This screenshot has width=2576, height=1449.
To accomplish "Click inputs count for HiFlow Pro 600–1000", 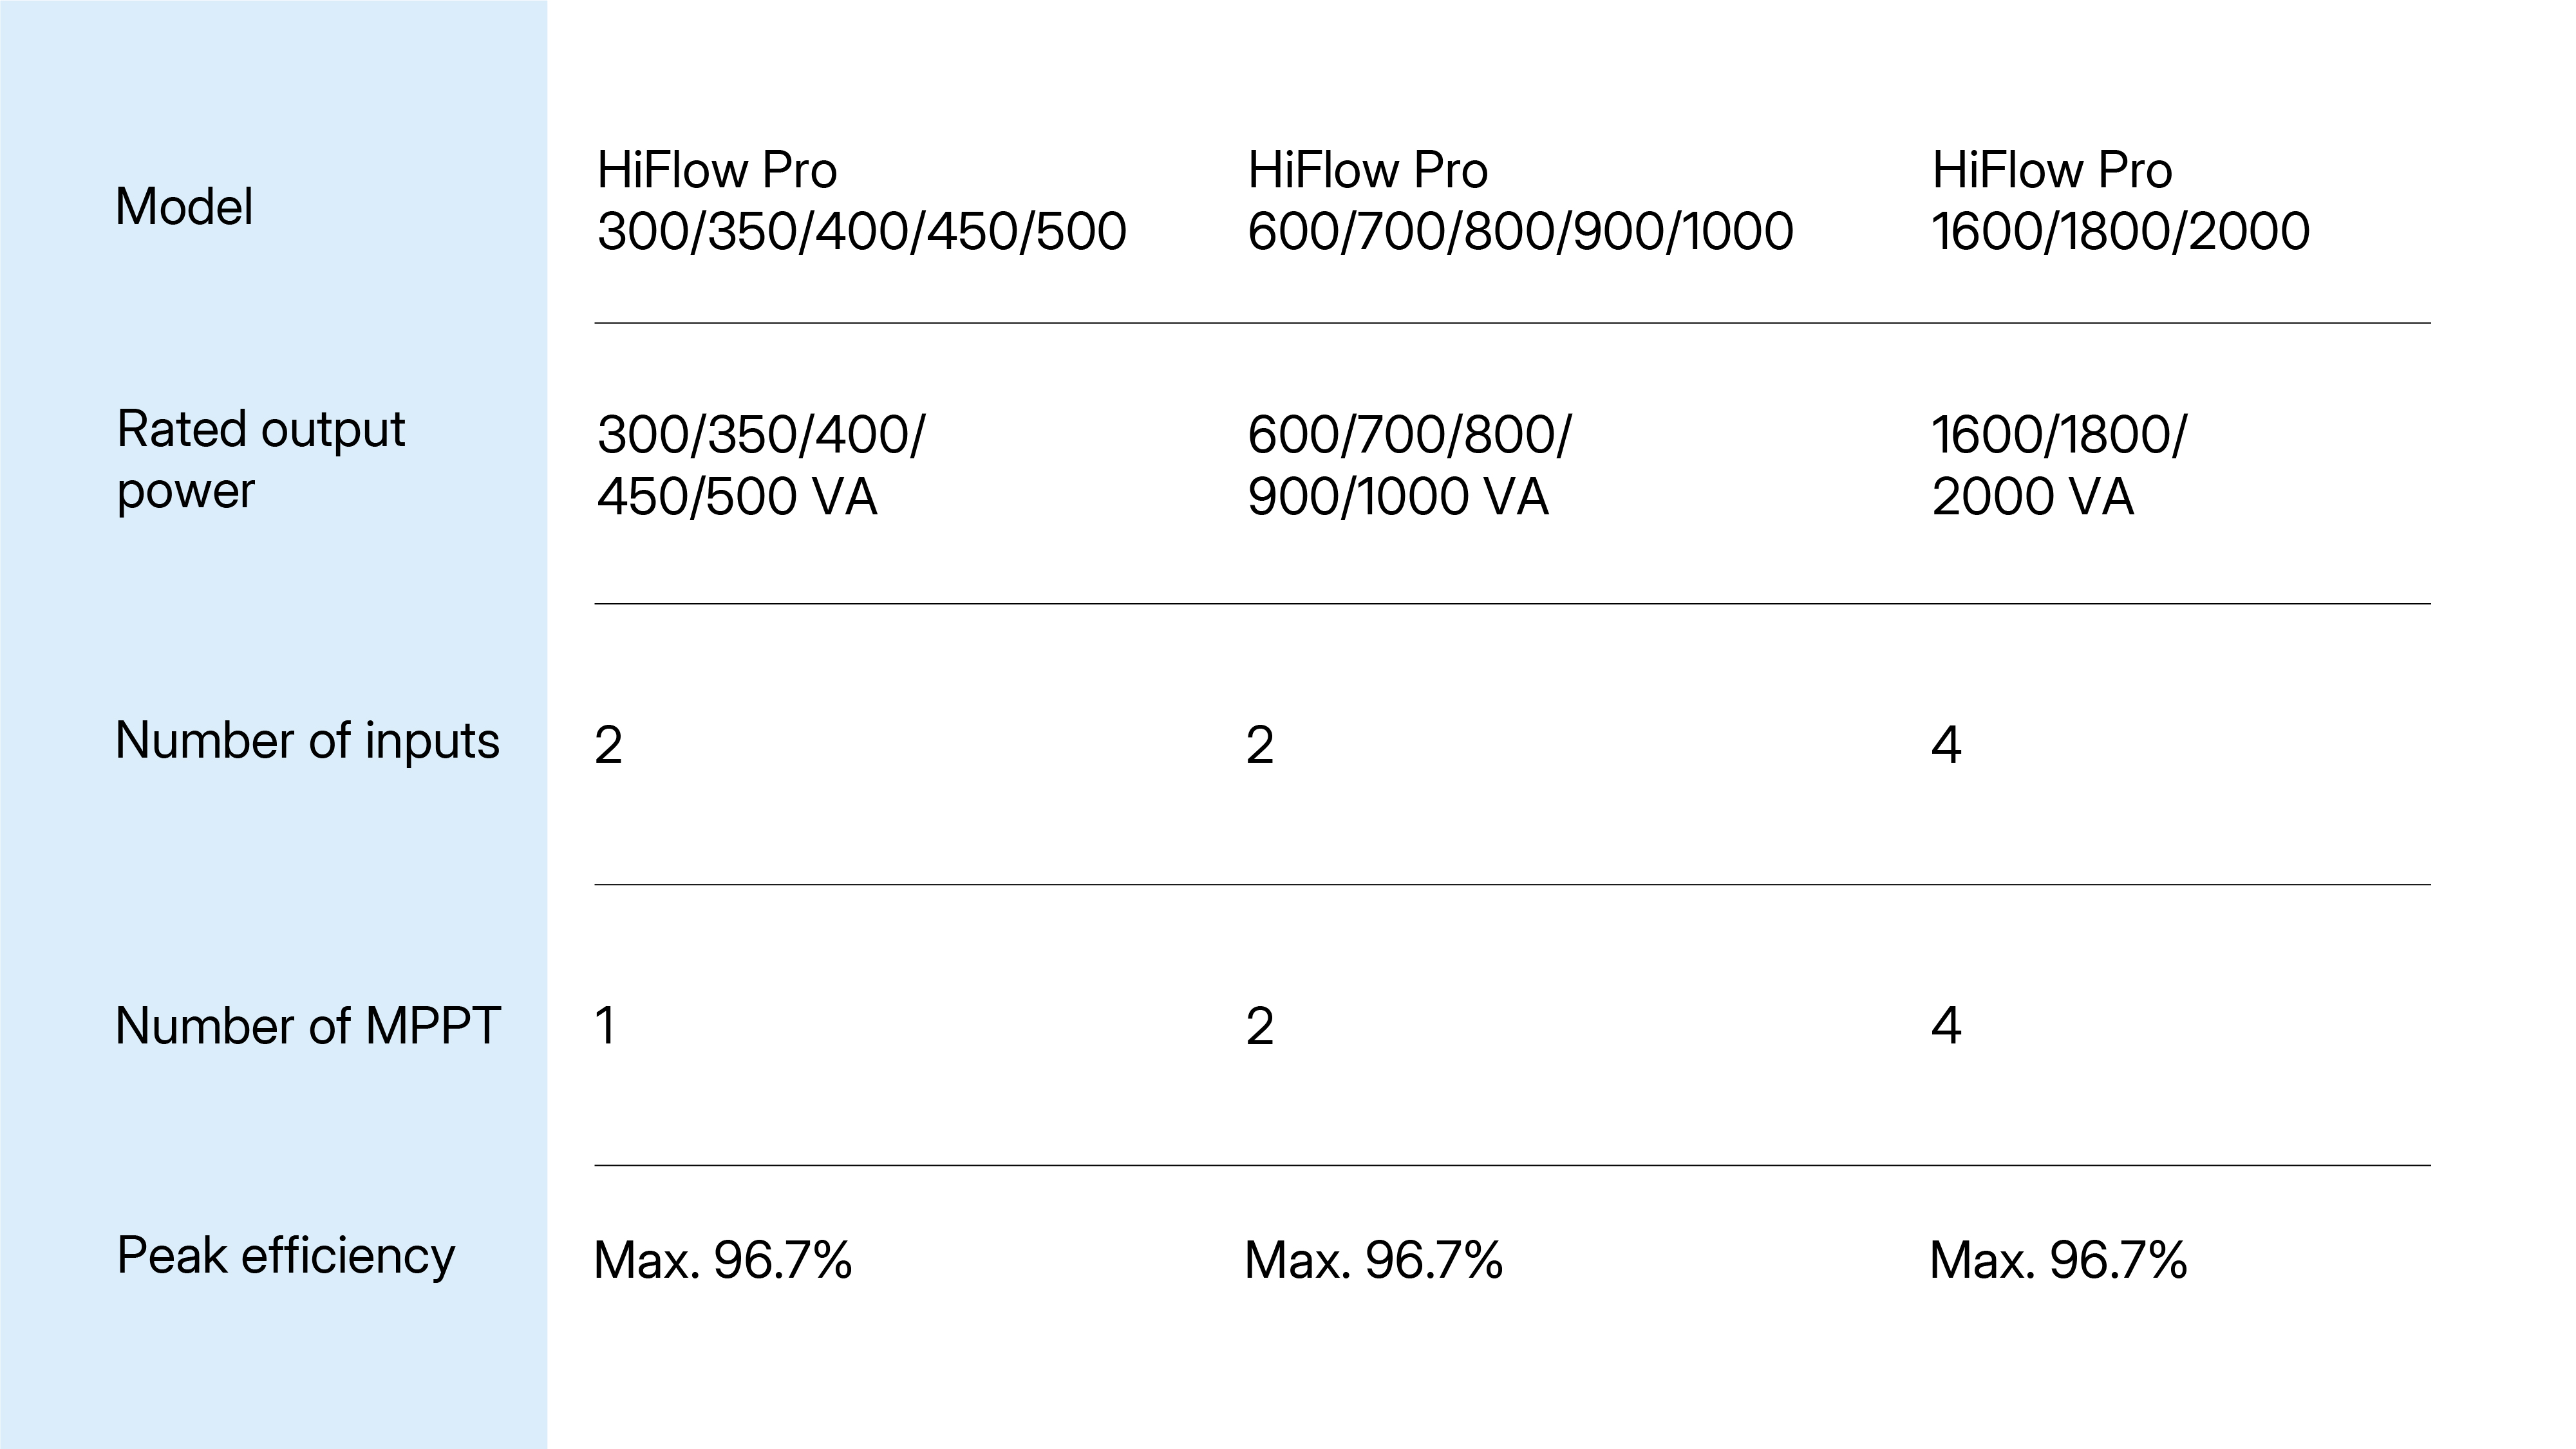I will pos(1259,745).
